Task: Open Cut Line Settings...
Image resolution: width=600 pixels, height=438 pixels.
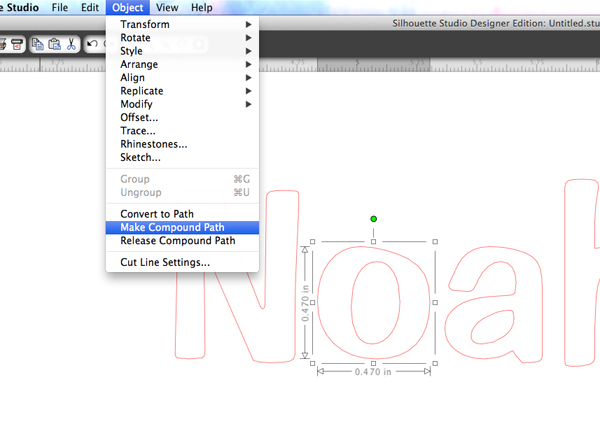Action: pyautogui.click(x=182, y=262)
